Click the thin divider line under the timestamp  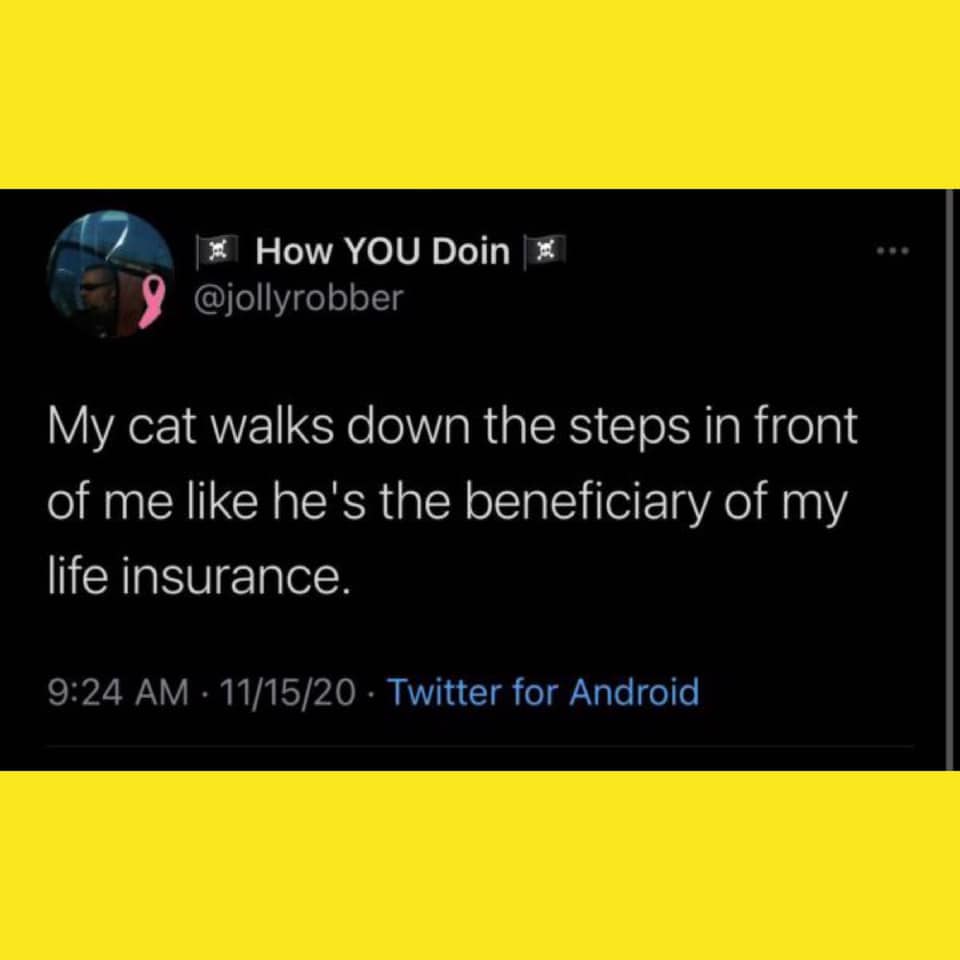click(x=480, y=746)
